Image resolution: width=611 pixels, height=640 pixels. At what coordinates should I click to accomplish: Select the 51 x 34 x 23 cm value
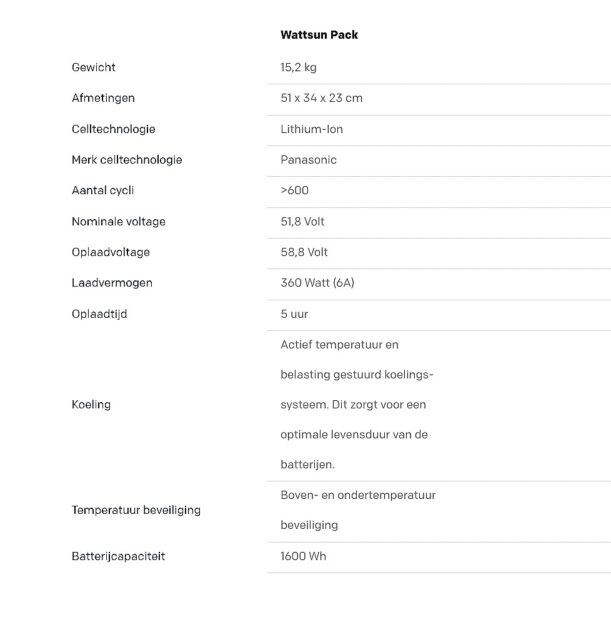coord(322,98)
